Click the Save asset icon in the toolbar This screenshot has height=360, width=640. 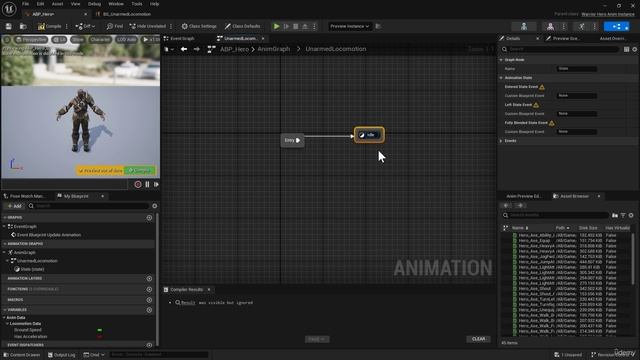tap(8, 26)
